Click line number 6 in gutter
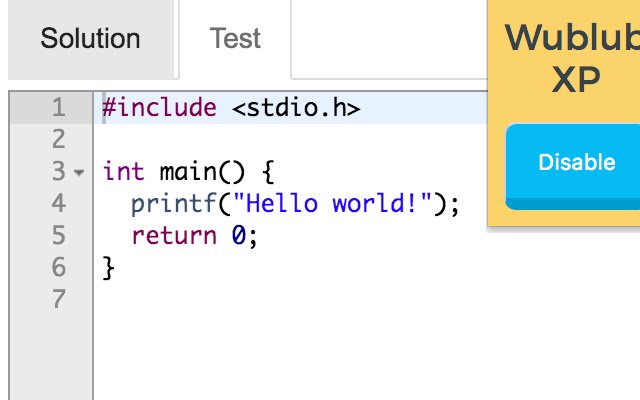The width and height of the screenshot is (640, 400). click(58, 267)
